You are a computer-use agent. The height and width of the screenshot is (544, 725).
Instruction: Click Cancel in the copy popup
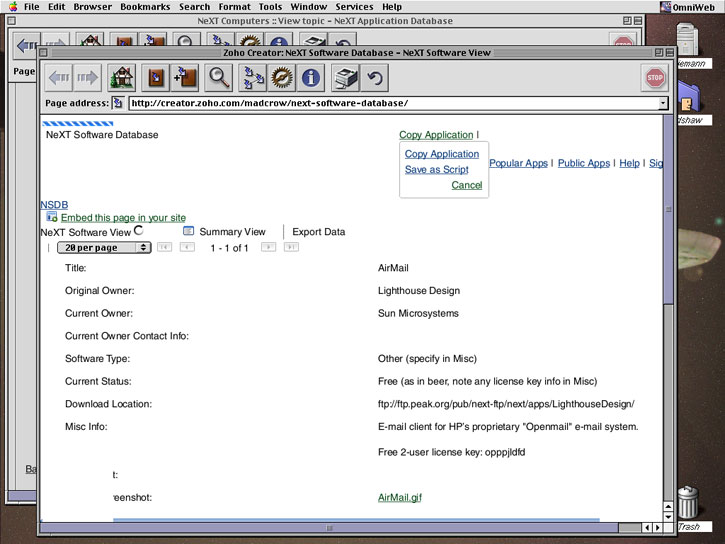pos(466,185)
